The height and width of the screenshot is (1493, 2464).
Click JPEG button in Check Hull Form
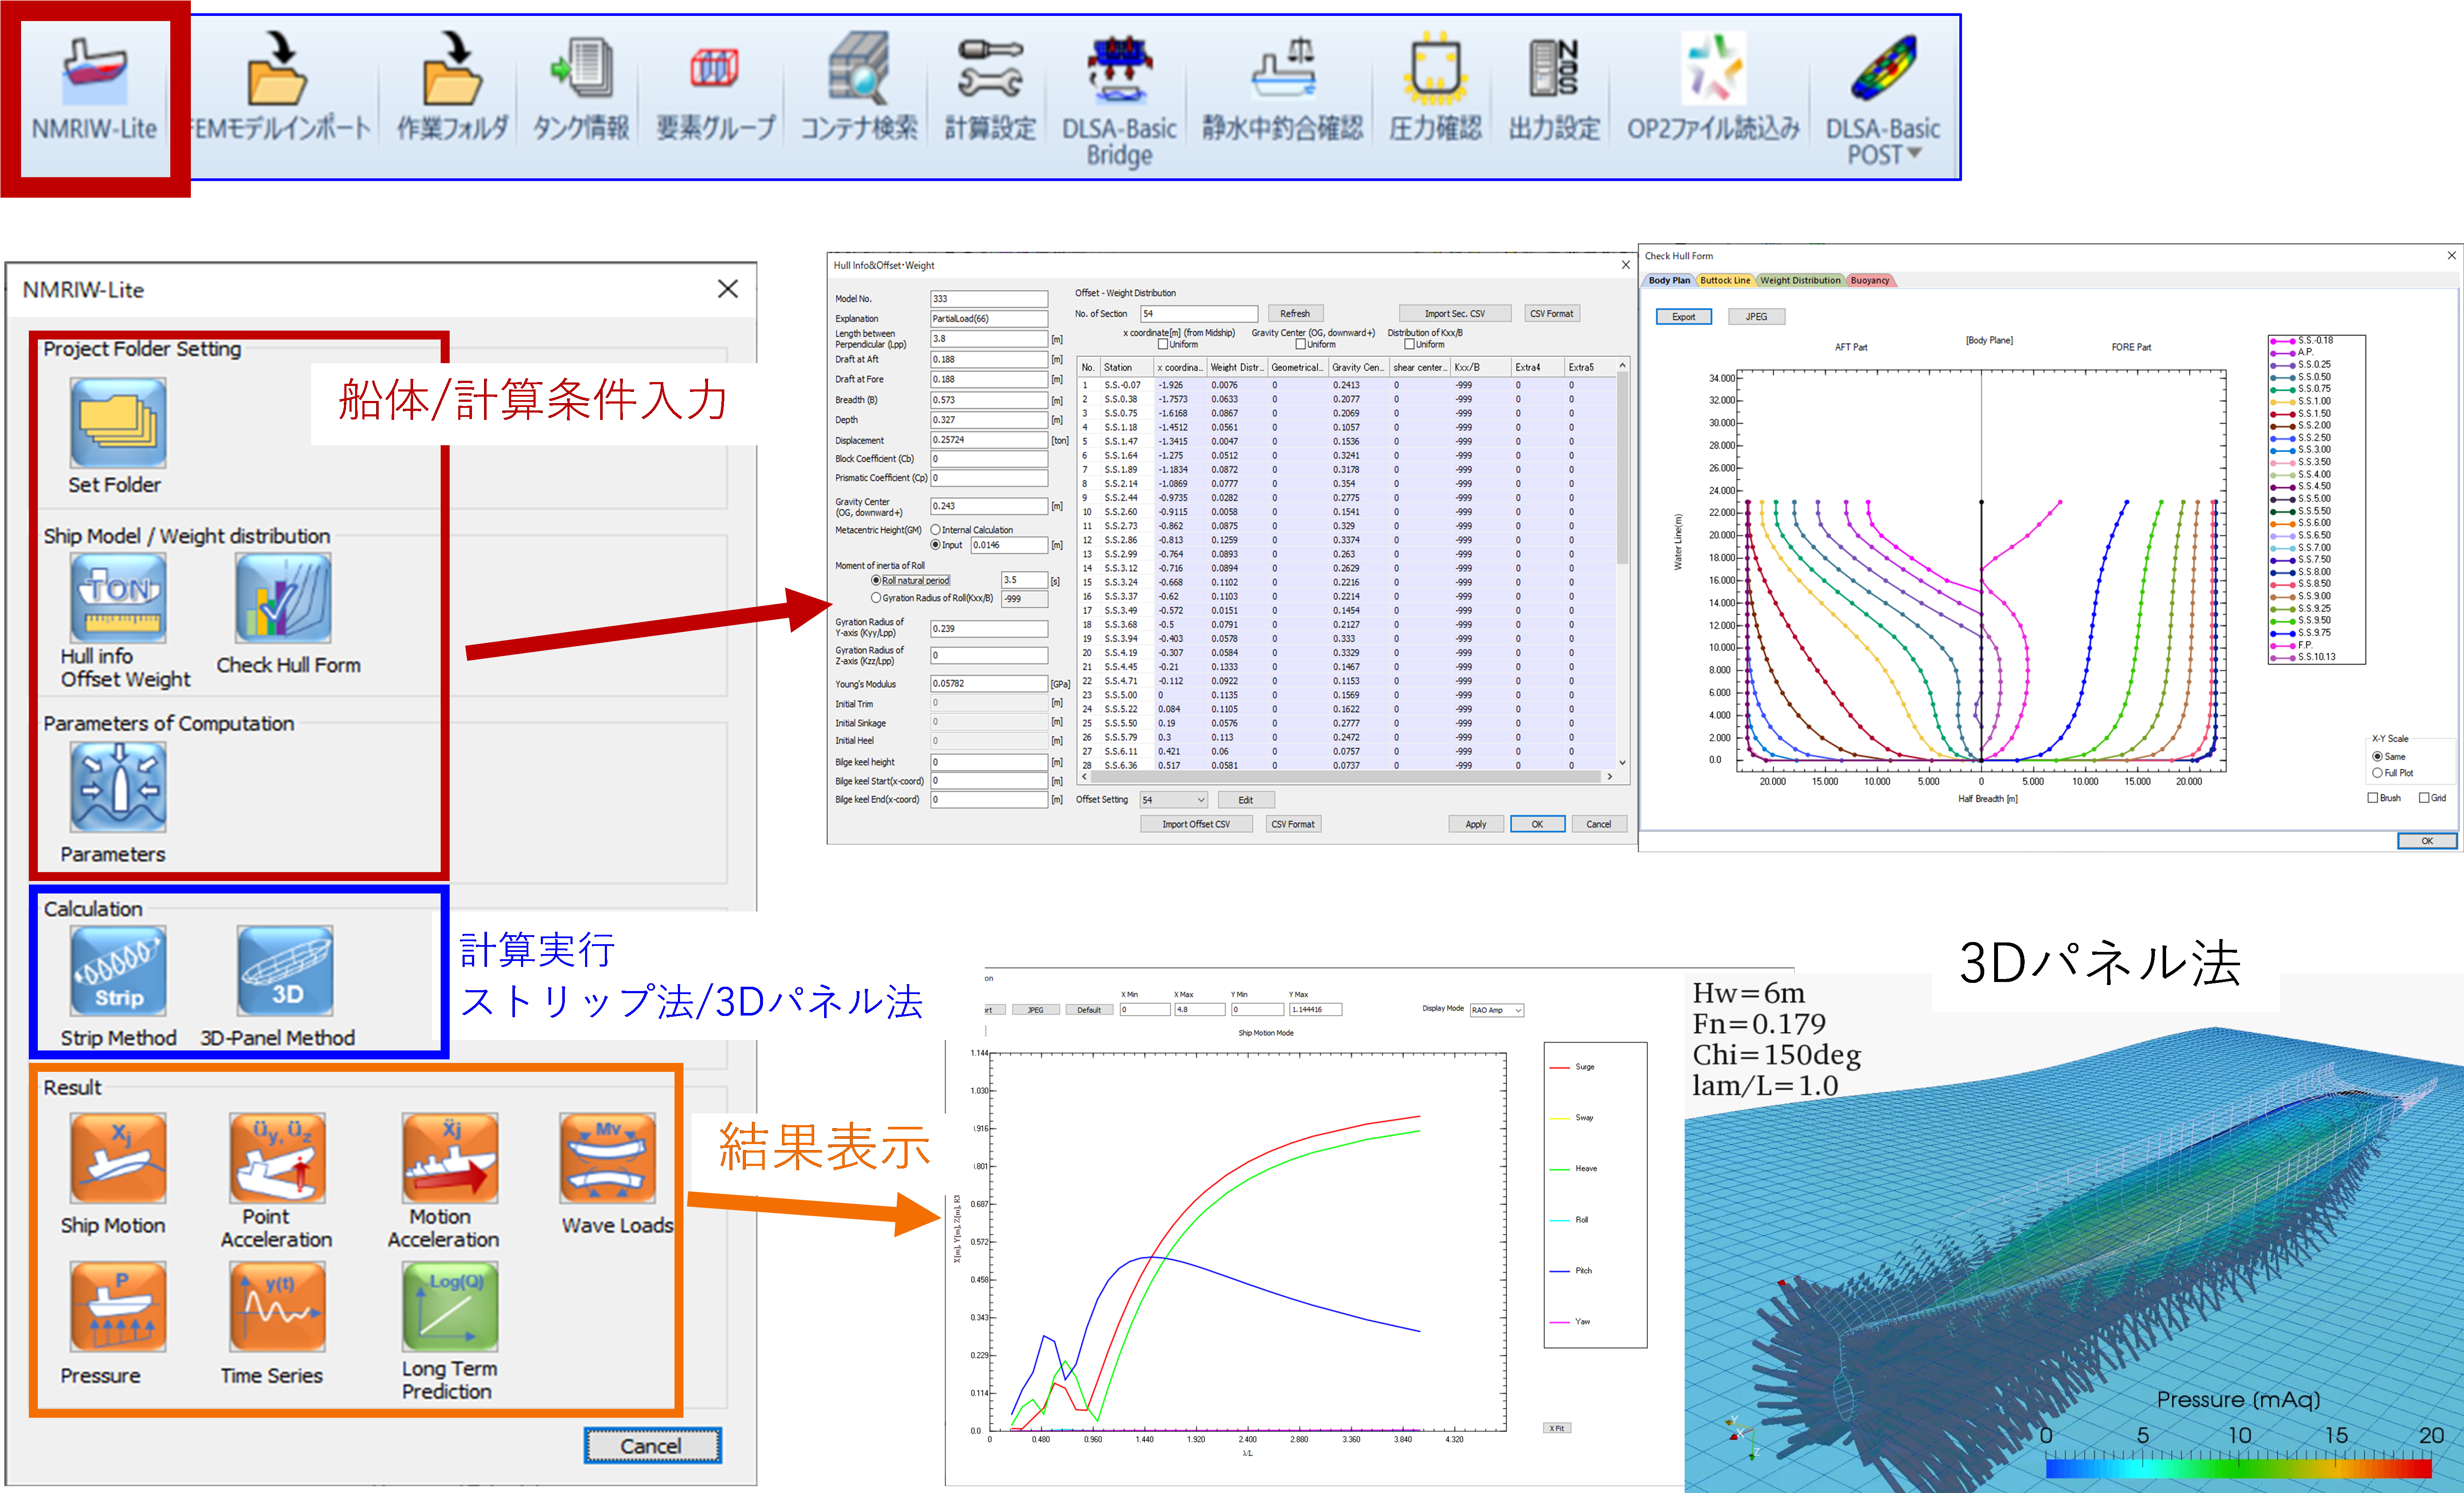click(x=1757, y=317)
